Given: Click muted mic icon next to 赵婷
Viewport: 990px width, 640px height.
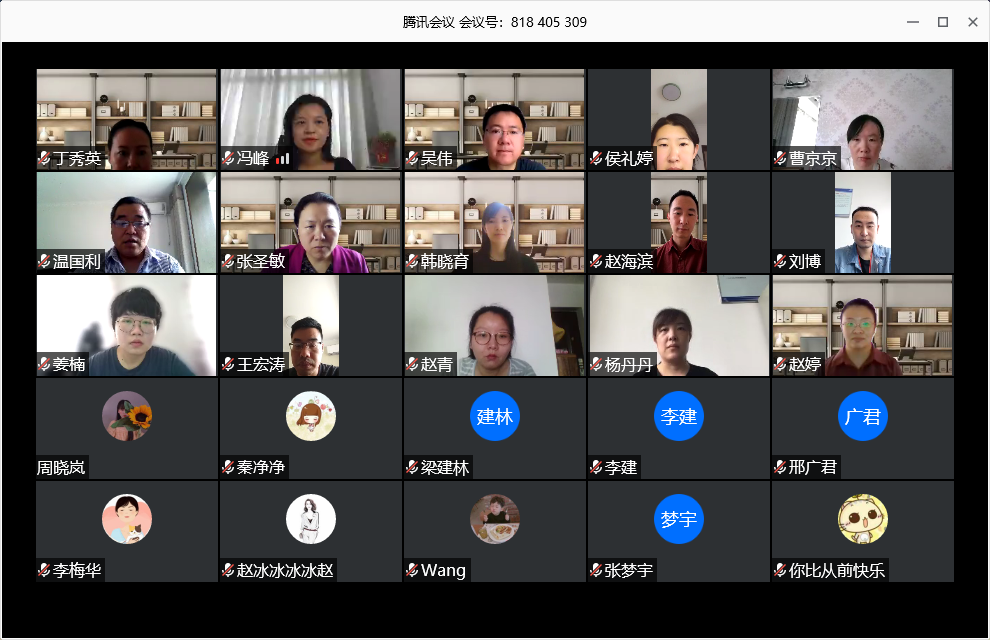Looking at the screenshot, I should [x=780, y=364].
